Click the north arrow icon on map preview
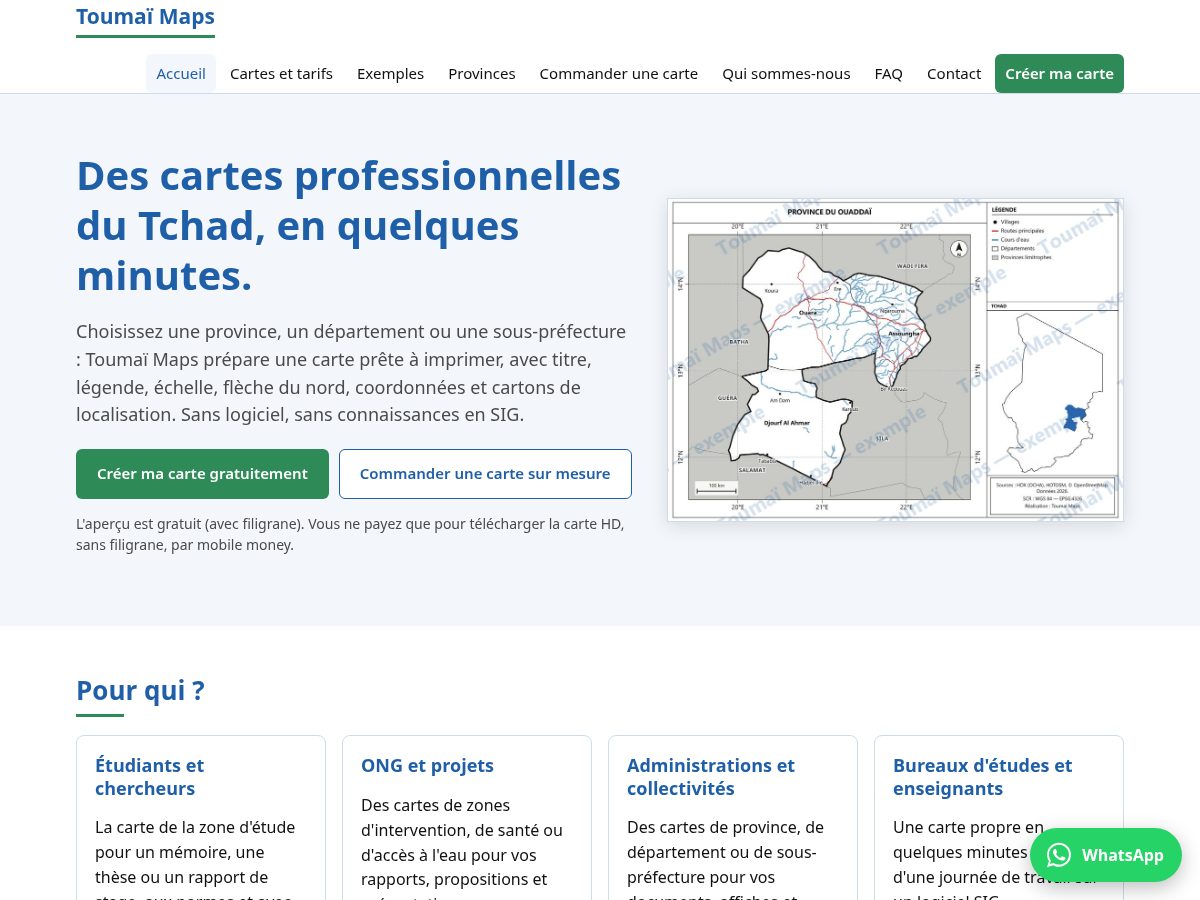 (x=958, y=248)
